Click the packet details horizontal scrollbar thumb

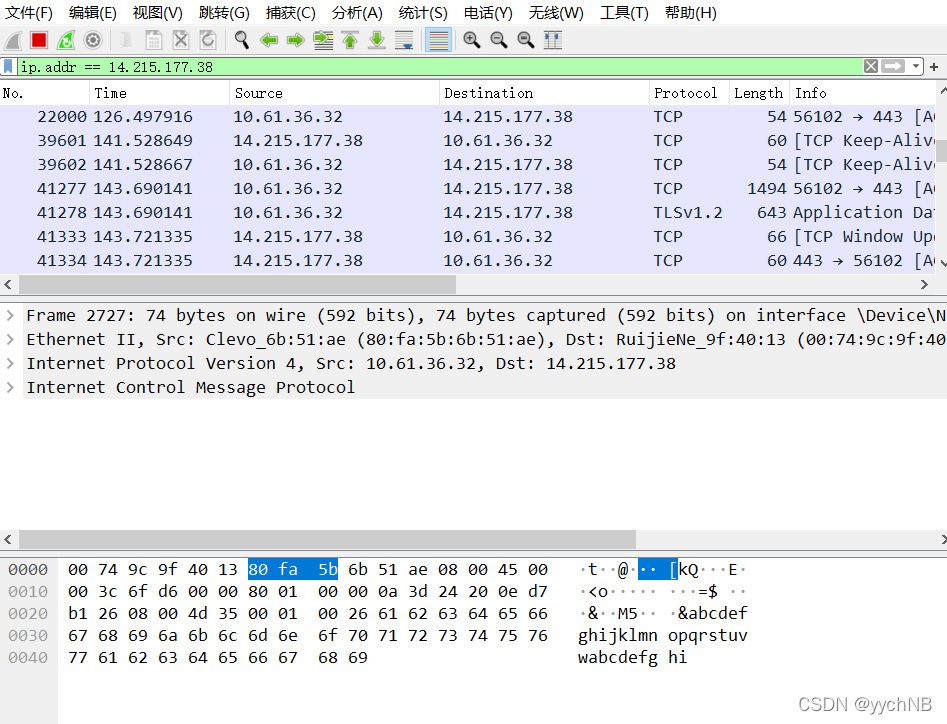pyautogui.click(x=327, y=539)
